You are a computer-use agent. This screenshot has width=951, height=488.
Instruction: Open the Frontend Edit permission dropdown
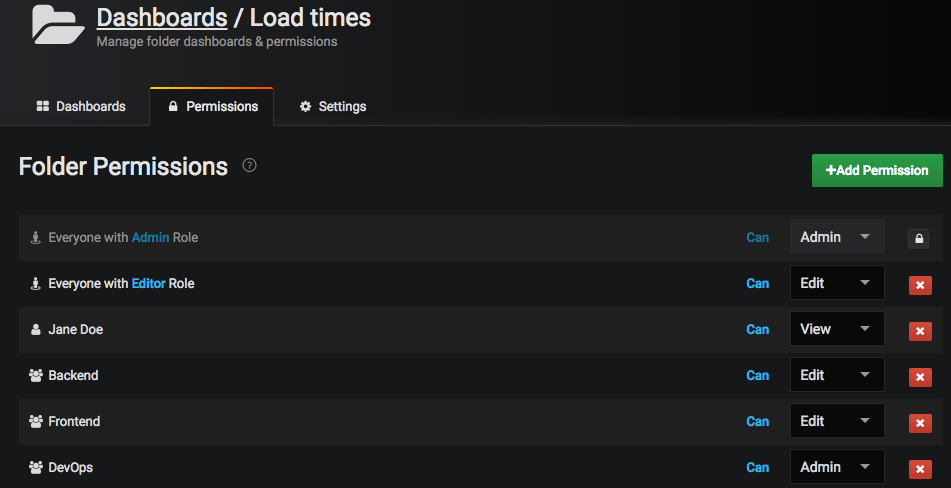pos(837,421)
